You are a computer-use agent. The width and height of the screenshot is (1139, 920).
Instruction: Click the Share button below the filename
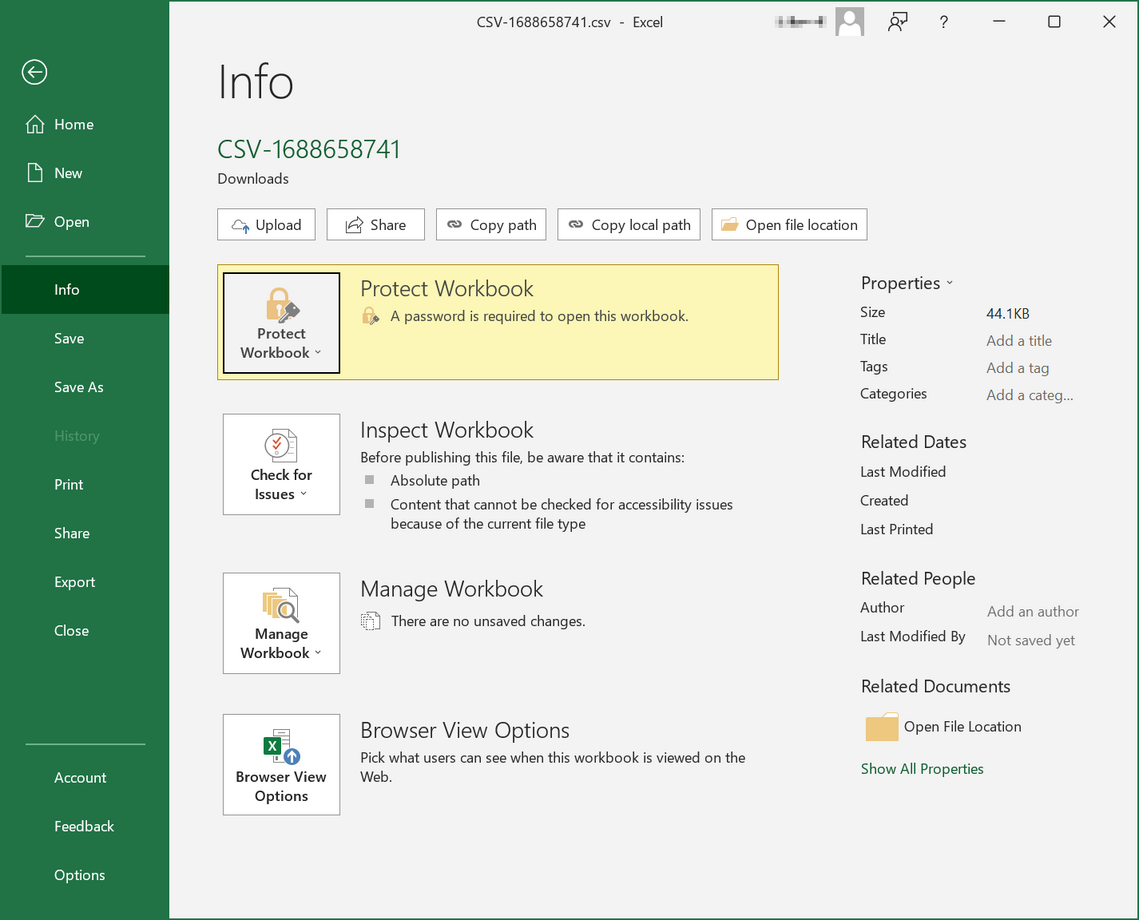(376, 224)
